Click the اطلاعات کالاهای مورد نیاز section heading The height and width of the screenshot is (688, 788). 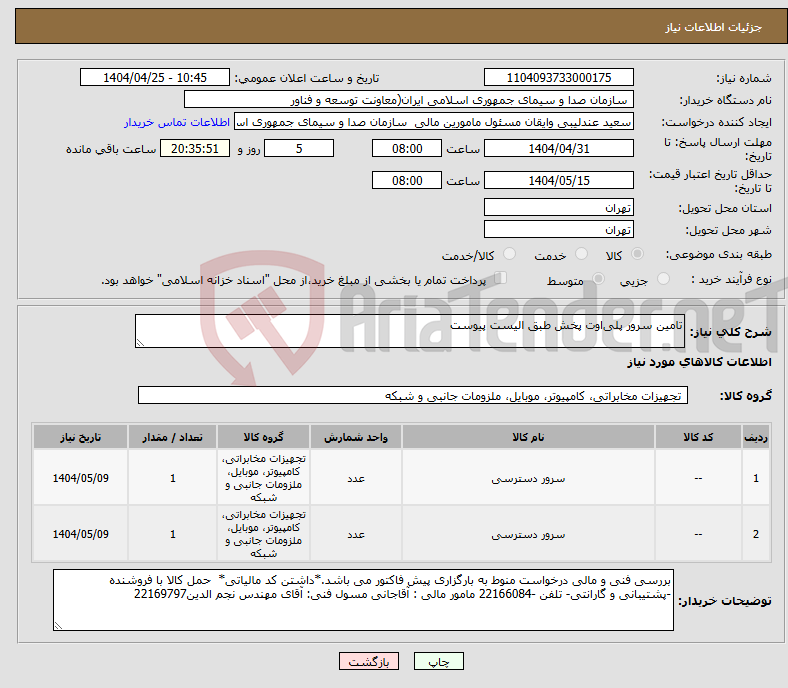[699, 362]
